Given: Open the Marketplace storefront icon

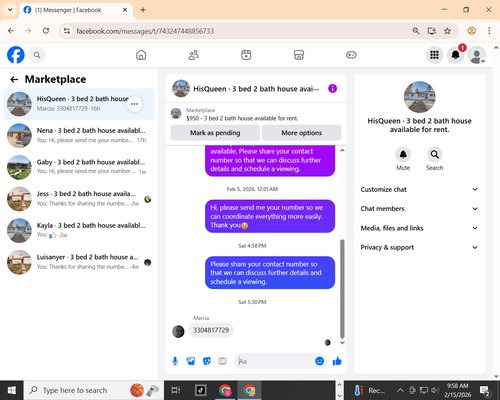Looking at the screenshot, I should [299, 55].
